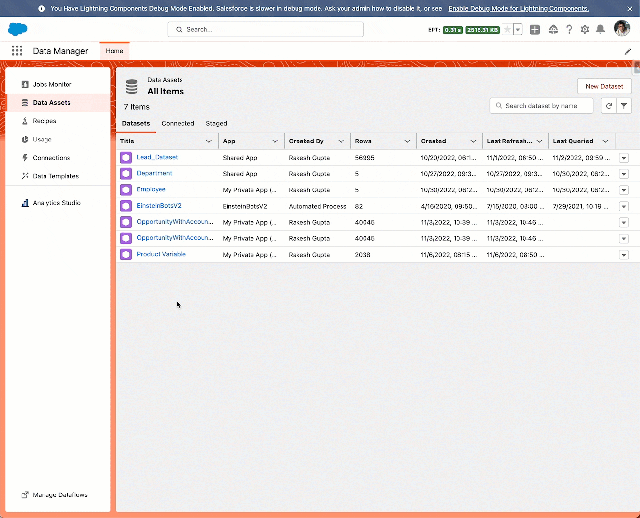Image resolution: width=640 pixels, height=518 pixels.
Task: Toggle the favorites star icon
Action: tap(507, 30)
